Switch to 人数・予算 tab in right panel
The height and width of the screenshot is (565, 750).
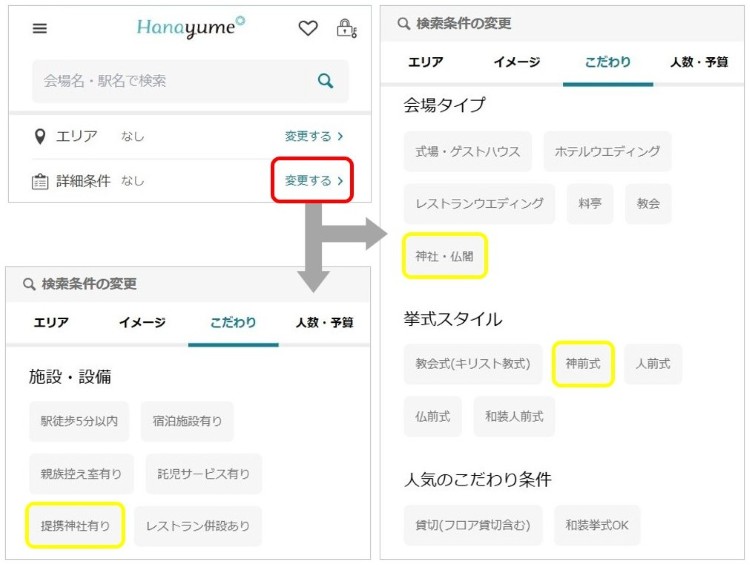pos(699,62)
